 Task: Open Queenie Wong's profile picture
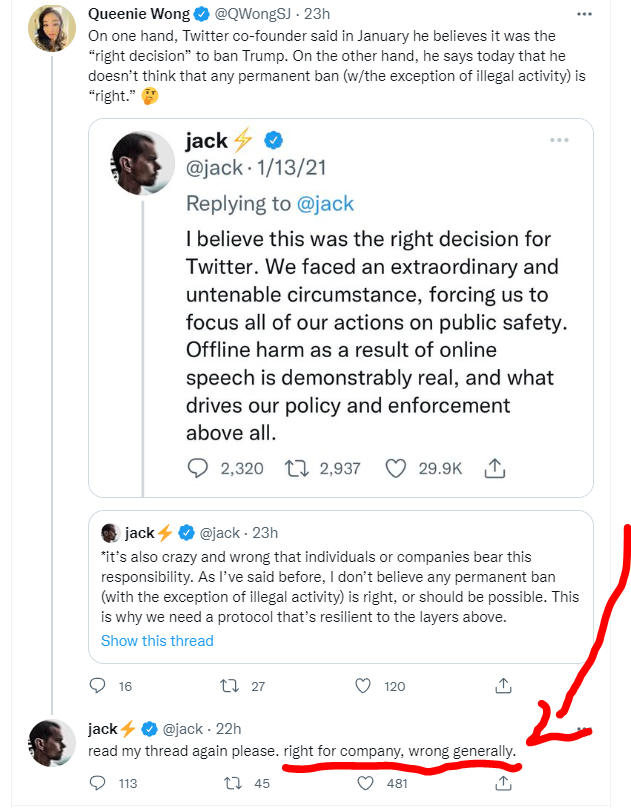tap(48, 26)
